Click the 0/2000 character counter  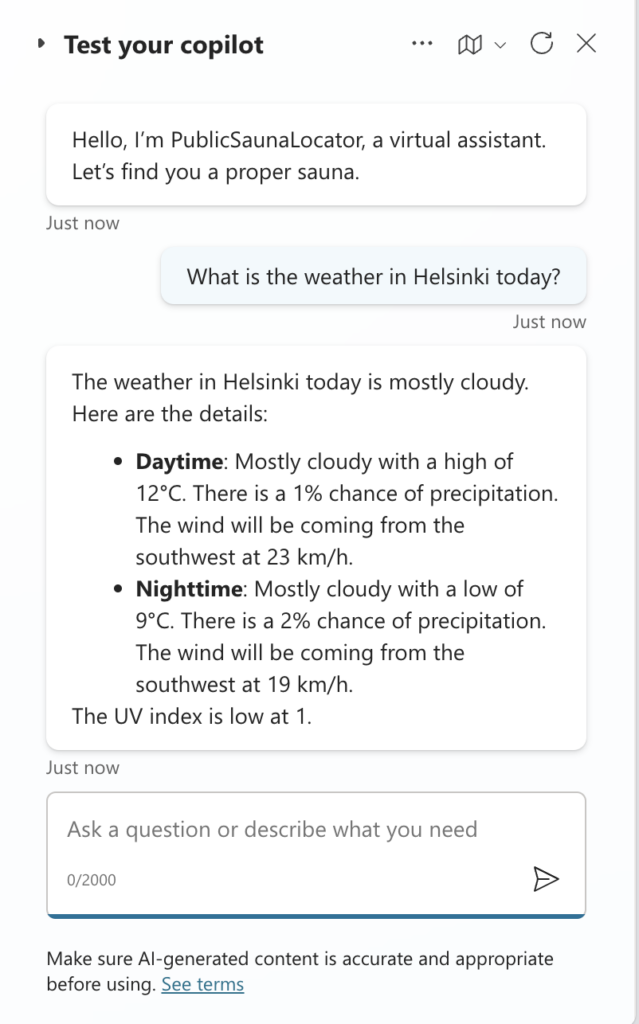coord(91,880)
